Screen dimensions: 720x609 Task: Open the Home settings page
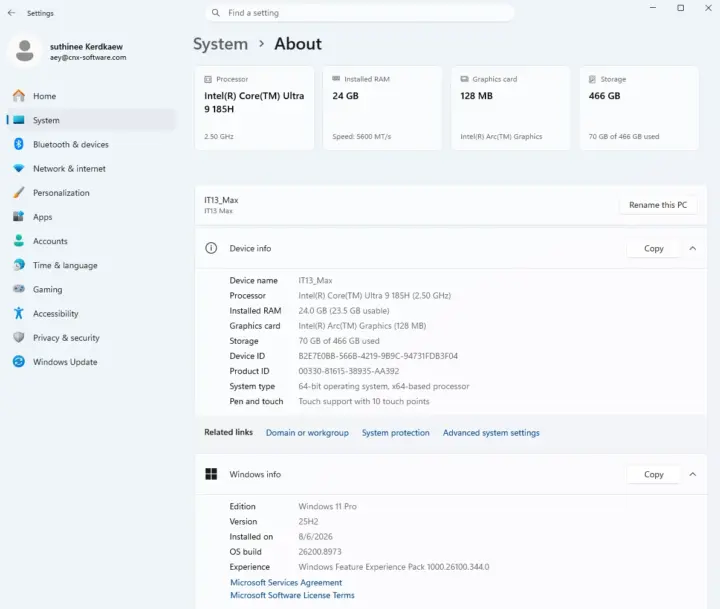[x=91, y=96]
